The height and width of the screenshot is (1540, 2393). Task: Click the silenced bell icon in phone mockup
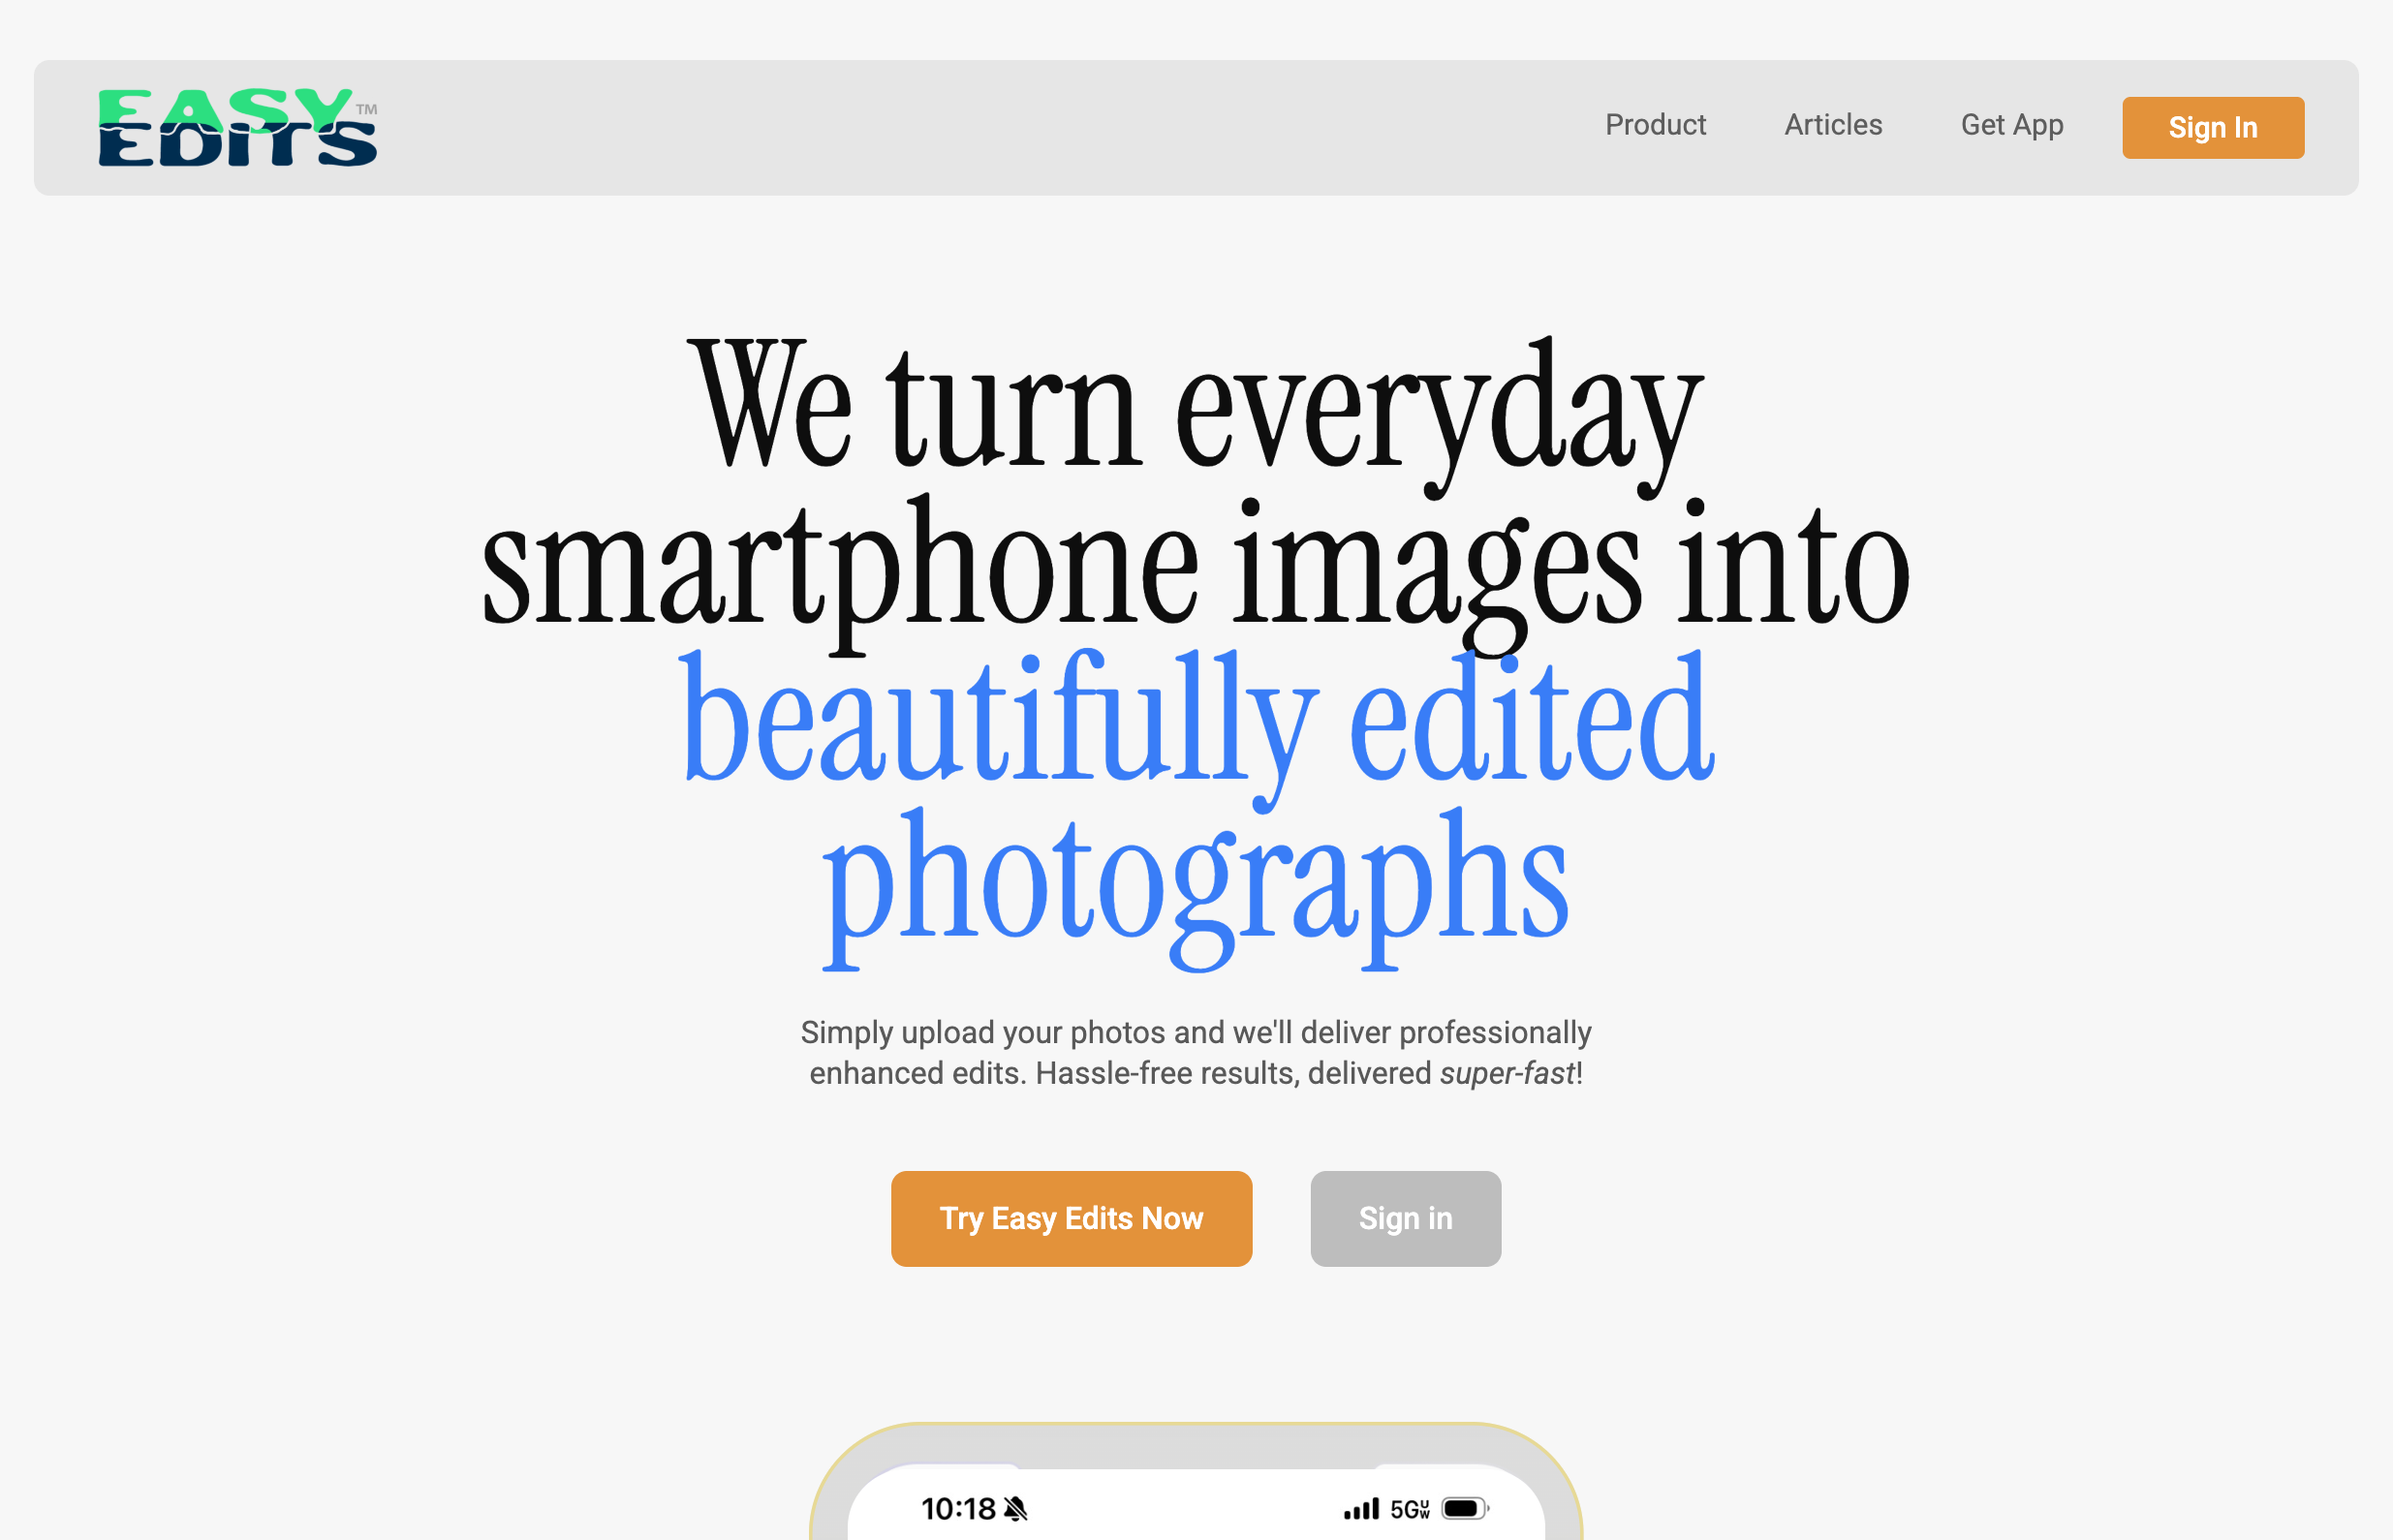(x=1015, y=1508)
